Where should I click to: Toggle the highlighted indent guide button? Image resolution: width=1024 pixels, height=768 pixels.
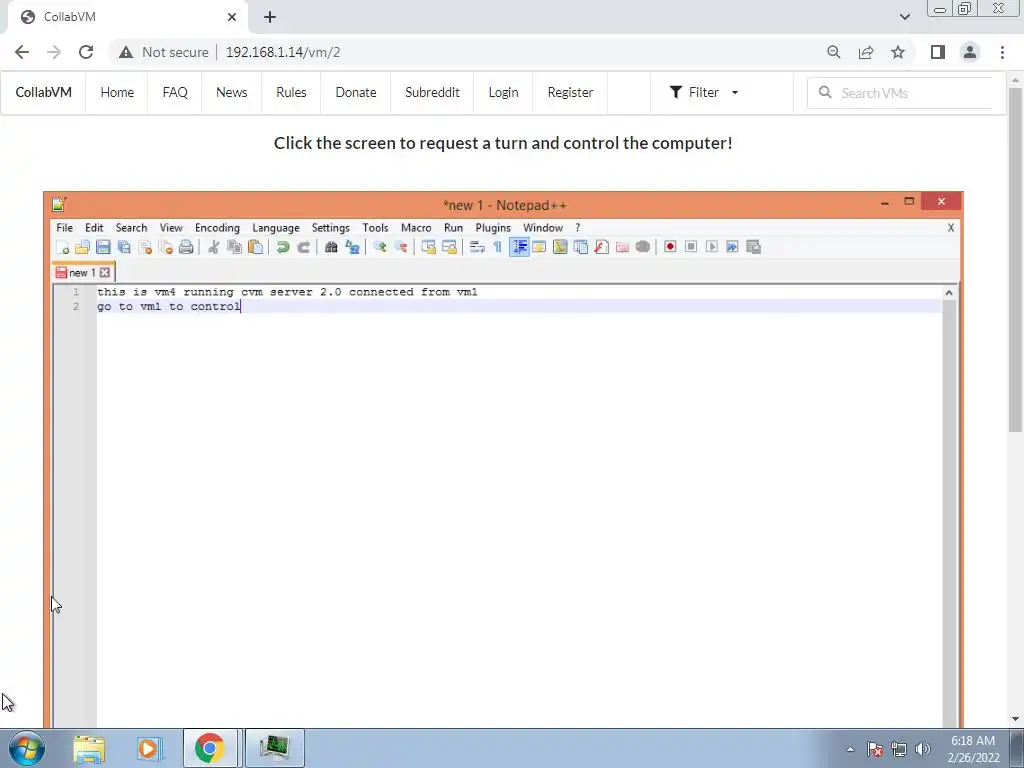tap(519, 247)
